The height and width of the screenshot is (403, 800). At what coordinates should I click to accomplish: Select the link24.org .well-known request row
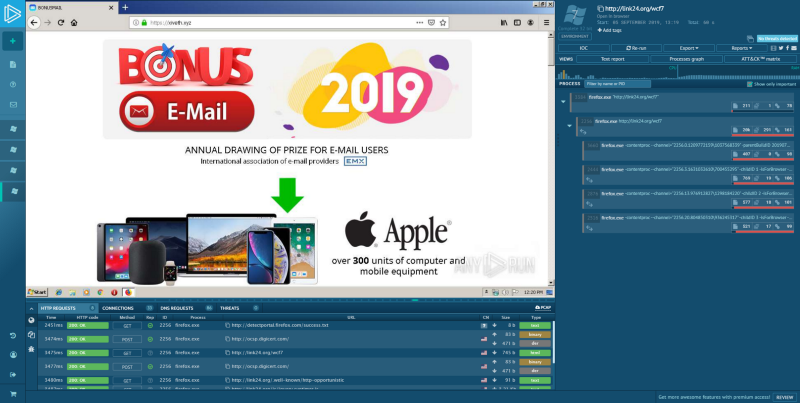click(x=296, y=380)
